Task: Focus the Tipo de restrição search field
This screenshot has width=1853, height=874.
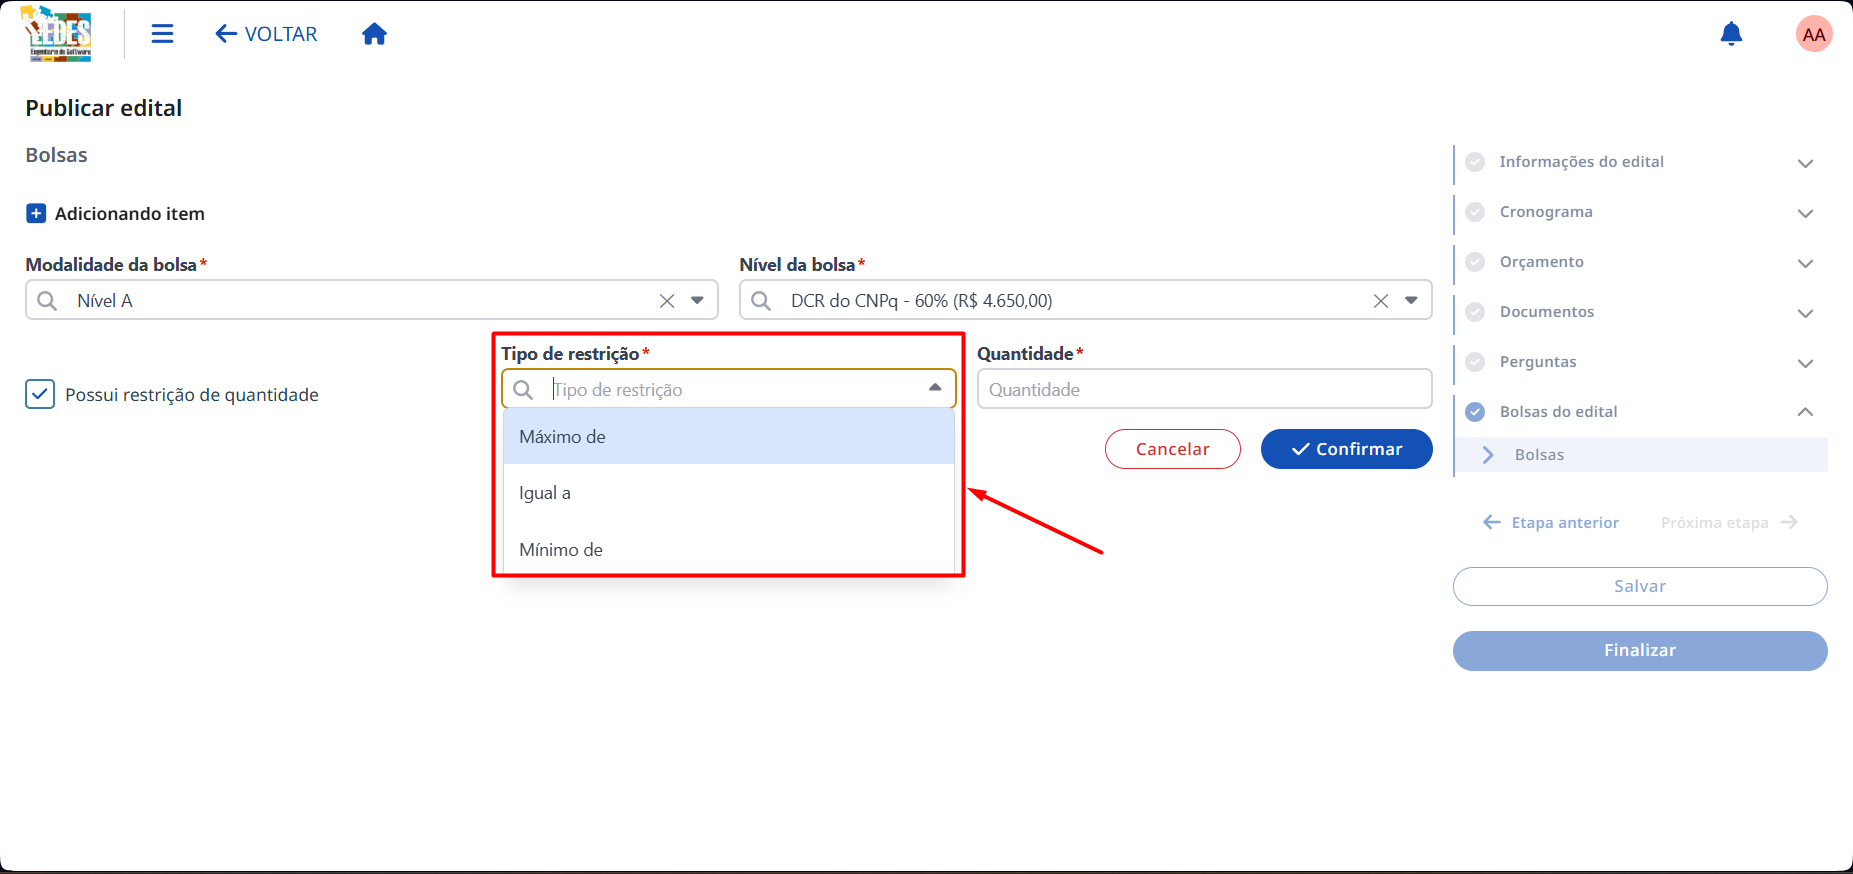Action: coord(729,389)
